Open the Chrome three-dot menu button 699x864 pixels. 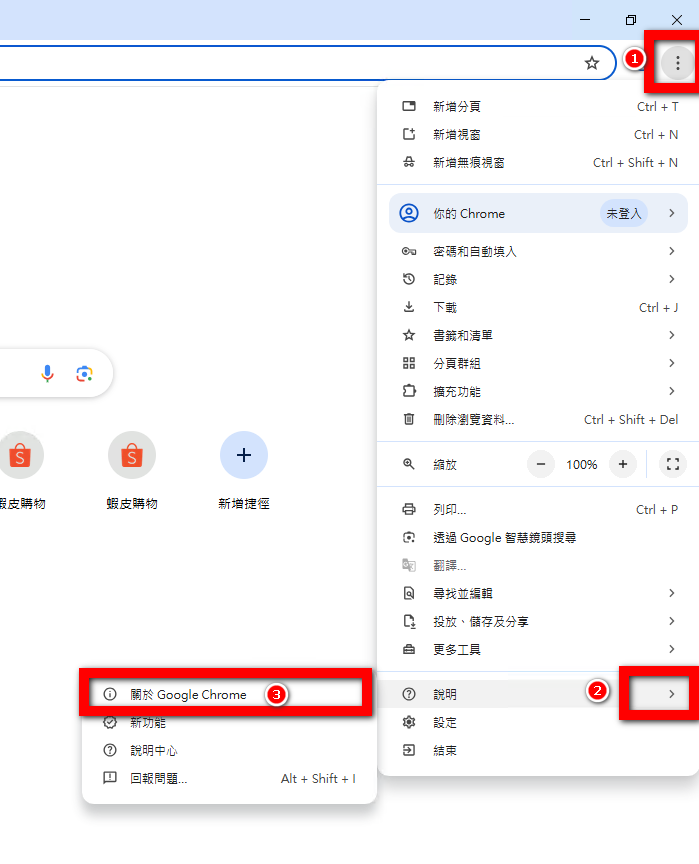click(677, 63)
